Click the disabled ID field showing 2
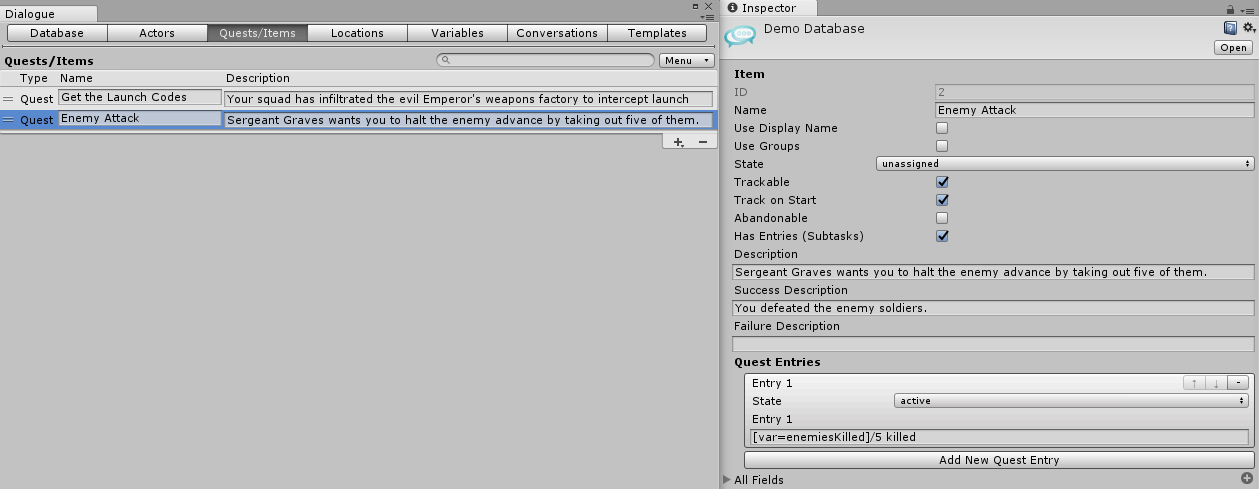Viewport: 1259px width, 489px height. 1094,92
